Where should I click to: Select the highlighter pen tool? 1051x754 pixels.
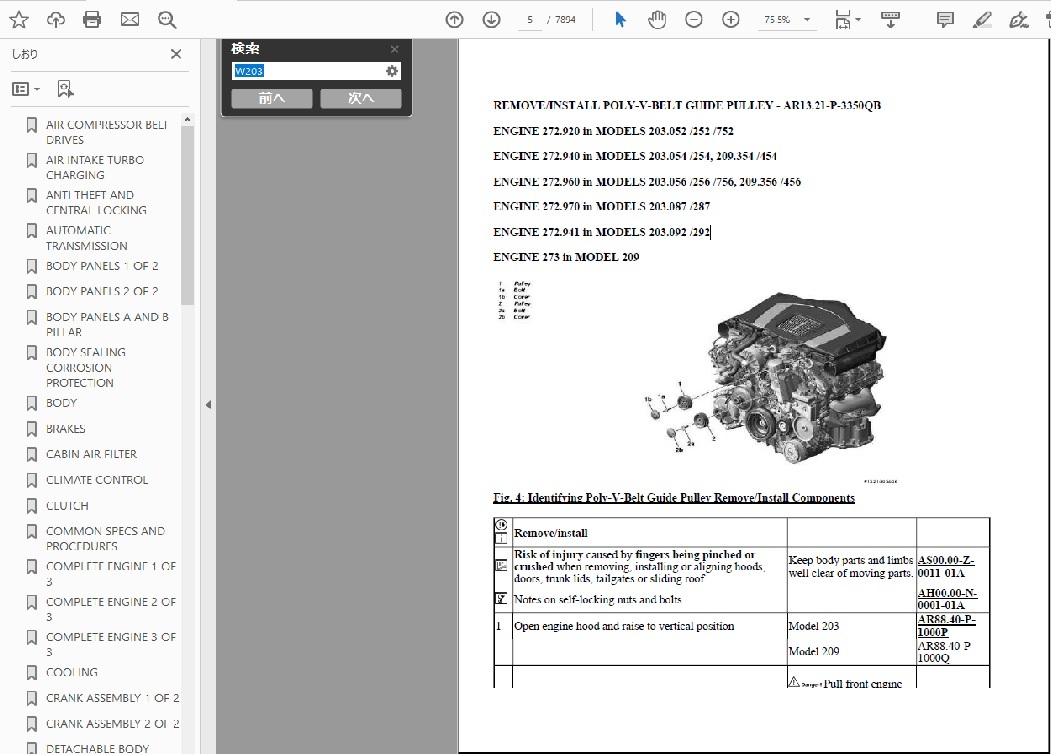coord(982,19)
